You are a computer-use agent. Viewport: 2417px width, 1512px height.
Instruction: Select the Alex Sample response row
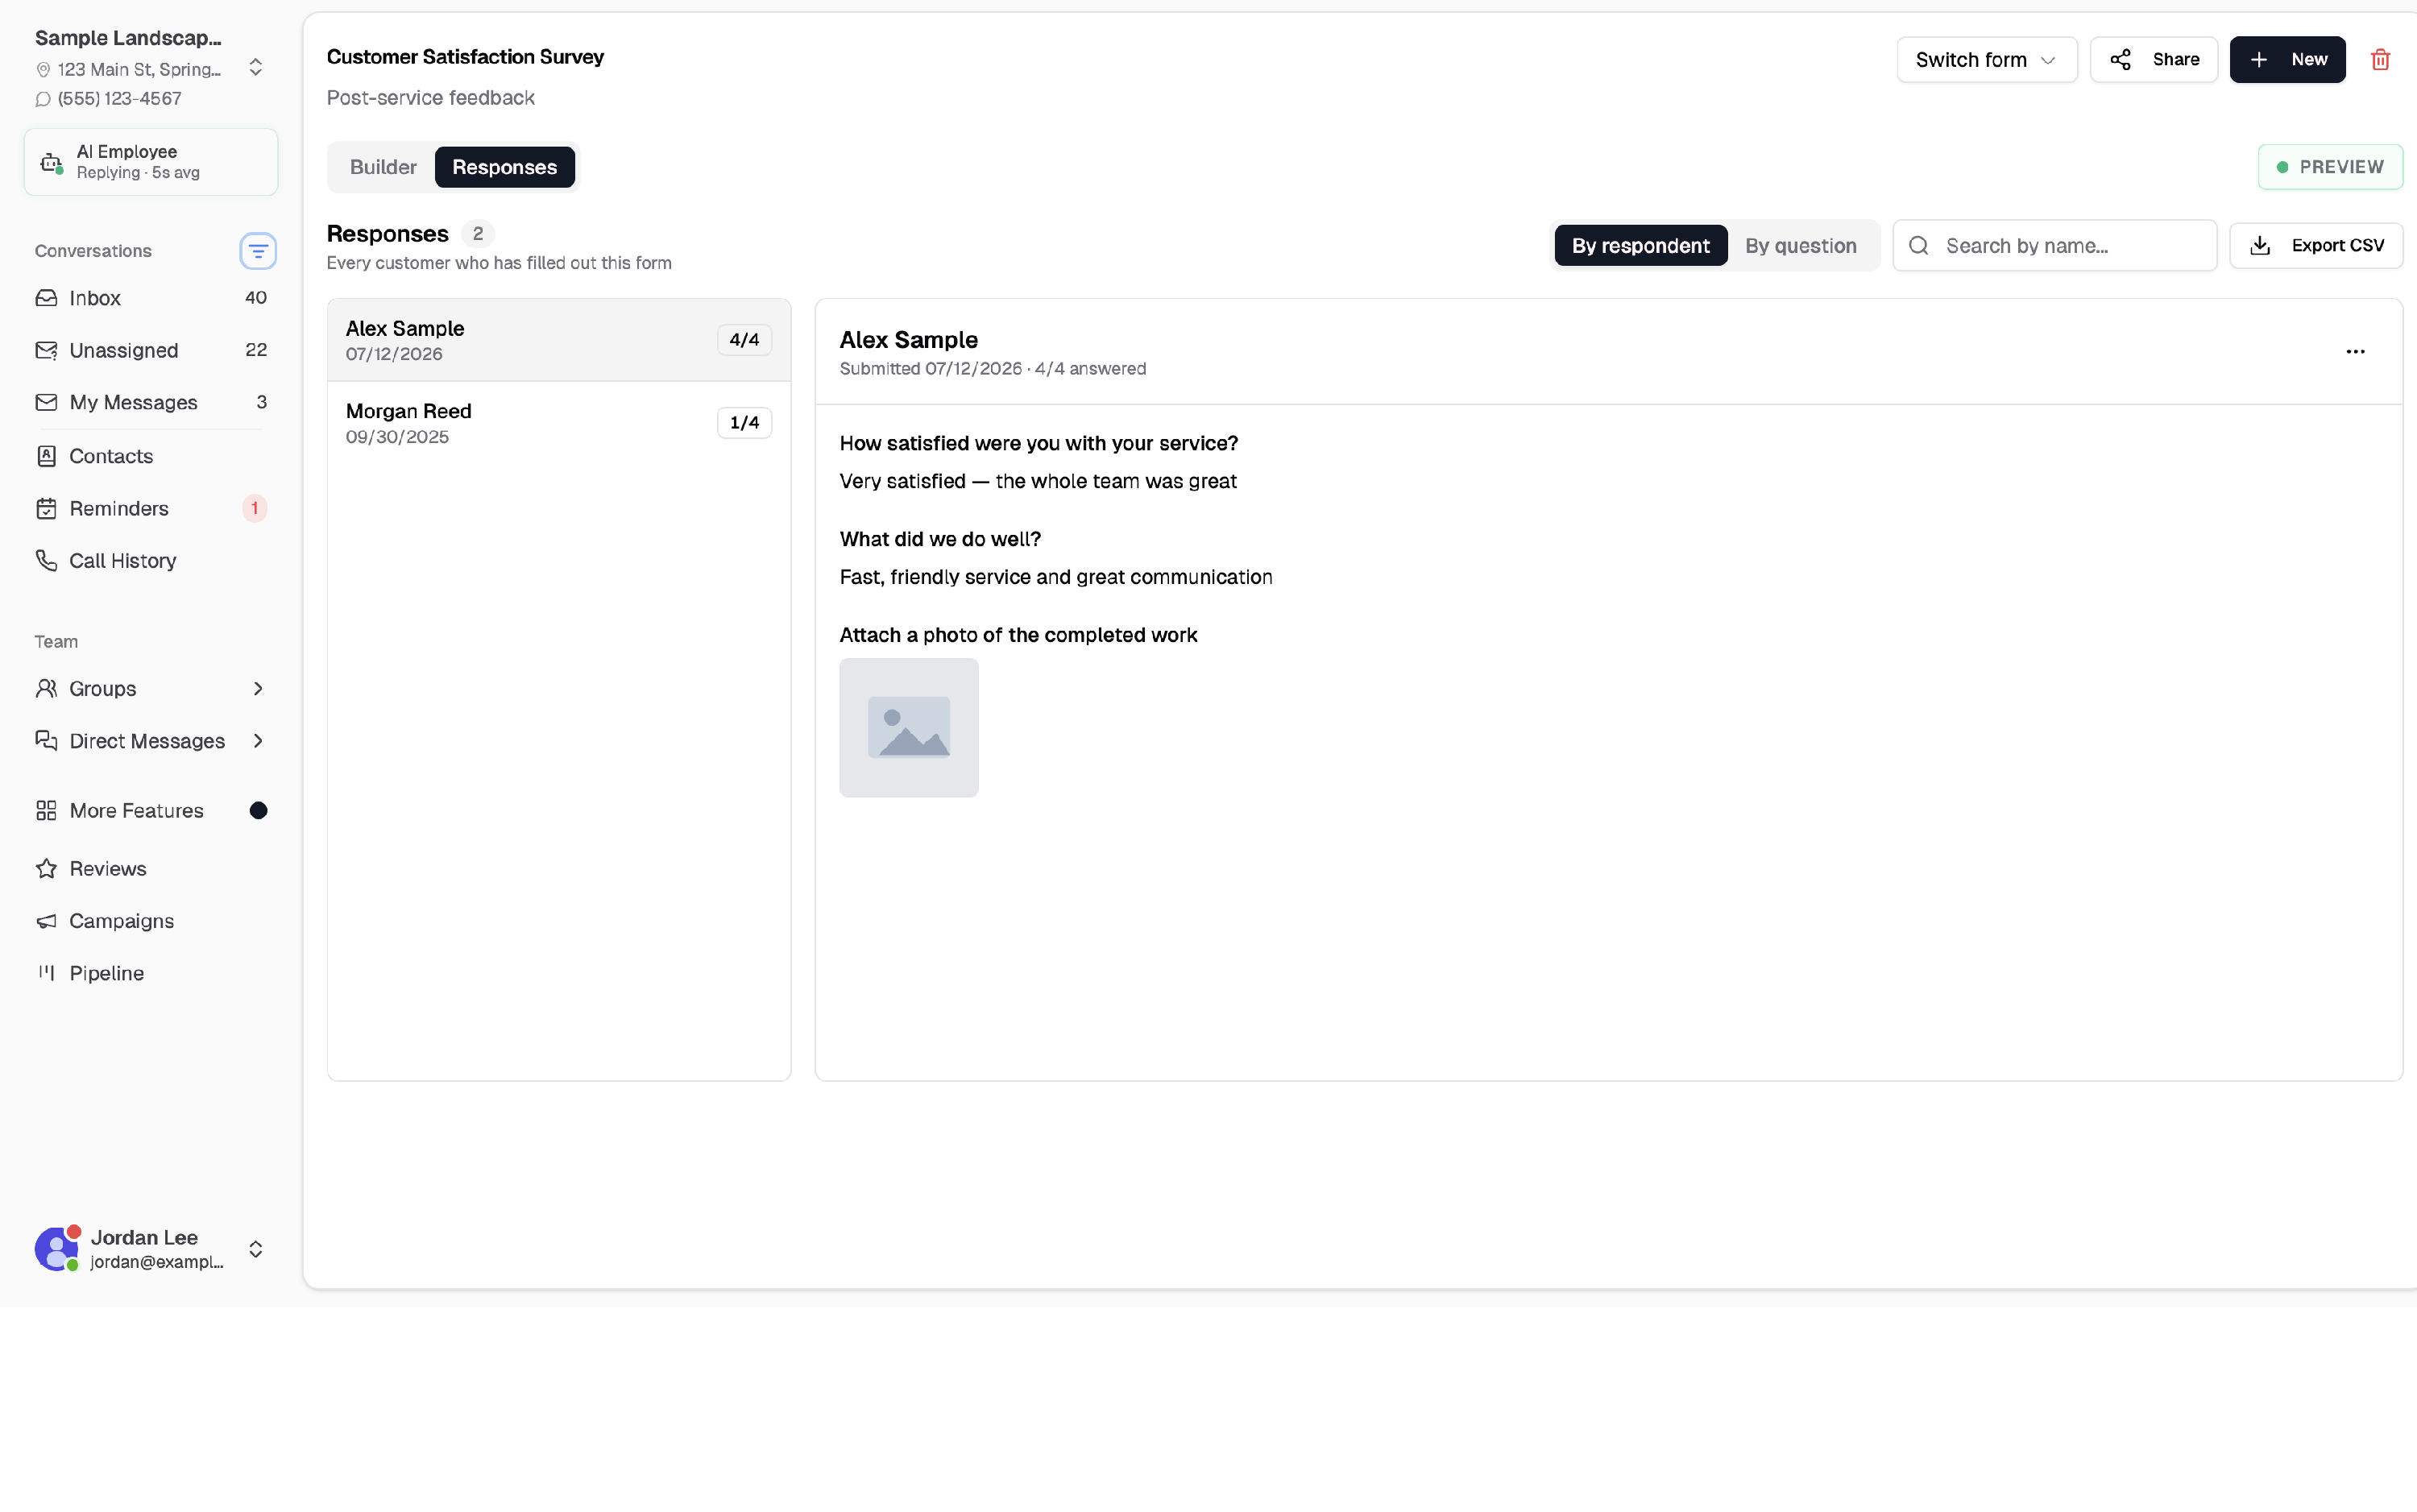559,340
